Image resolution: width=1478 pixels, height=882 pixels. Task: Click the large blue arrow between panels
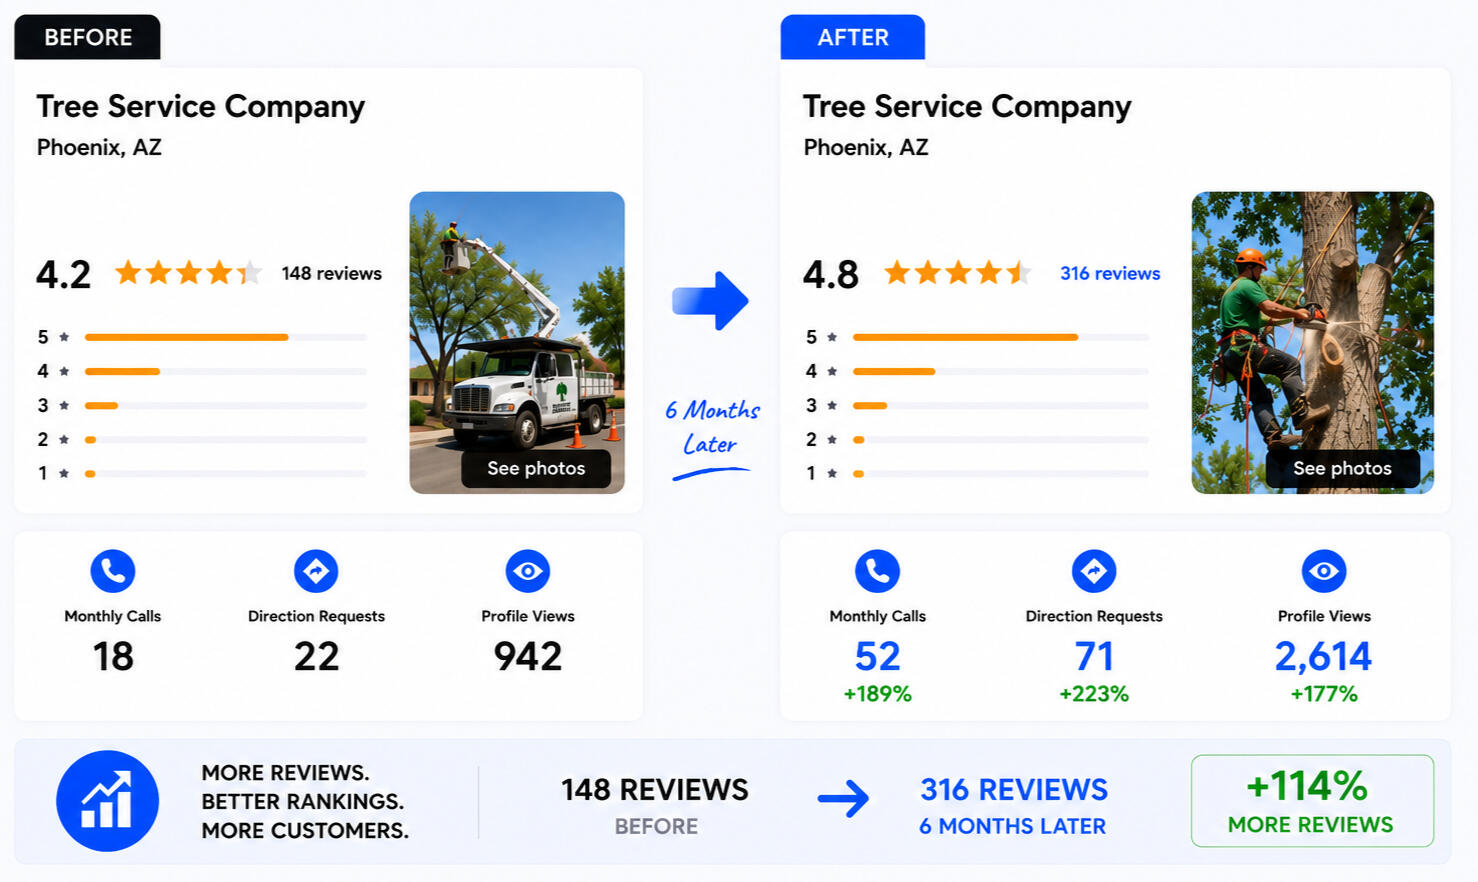point(710,300)
